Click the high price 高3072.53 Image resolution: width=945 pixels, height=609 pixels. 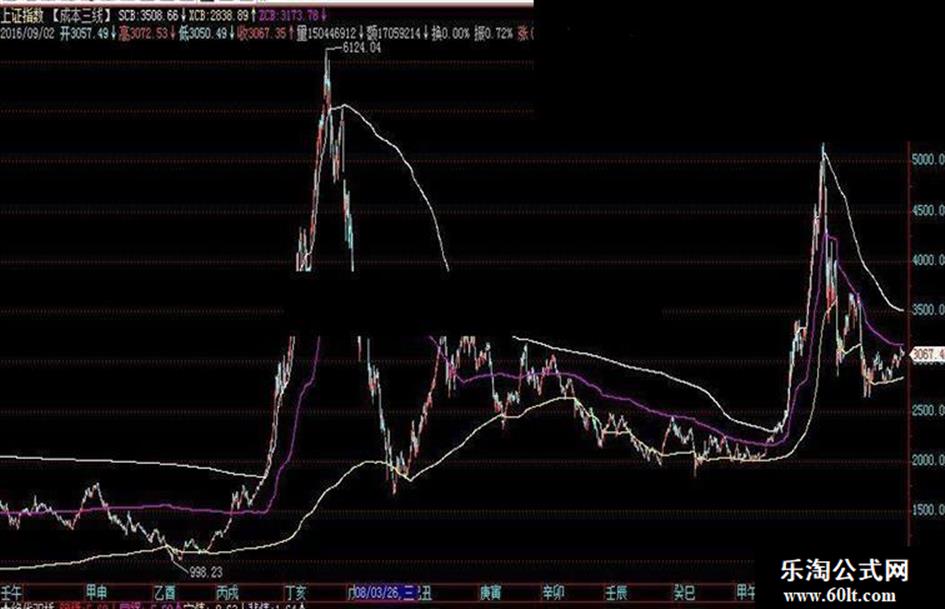pyautogui.click(x=143, y=34)
